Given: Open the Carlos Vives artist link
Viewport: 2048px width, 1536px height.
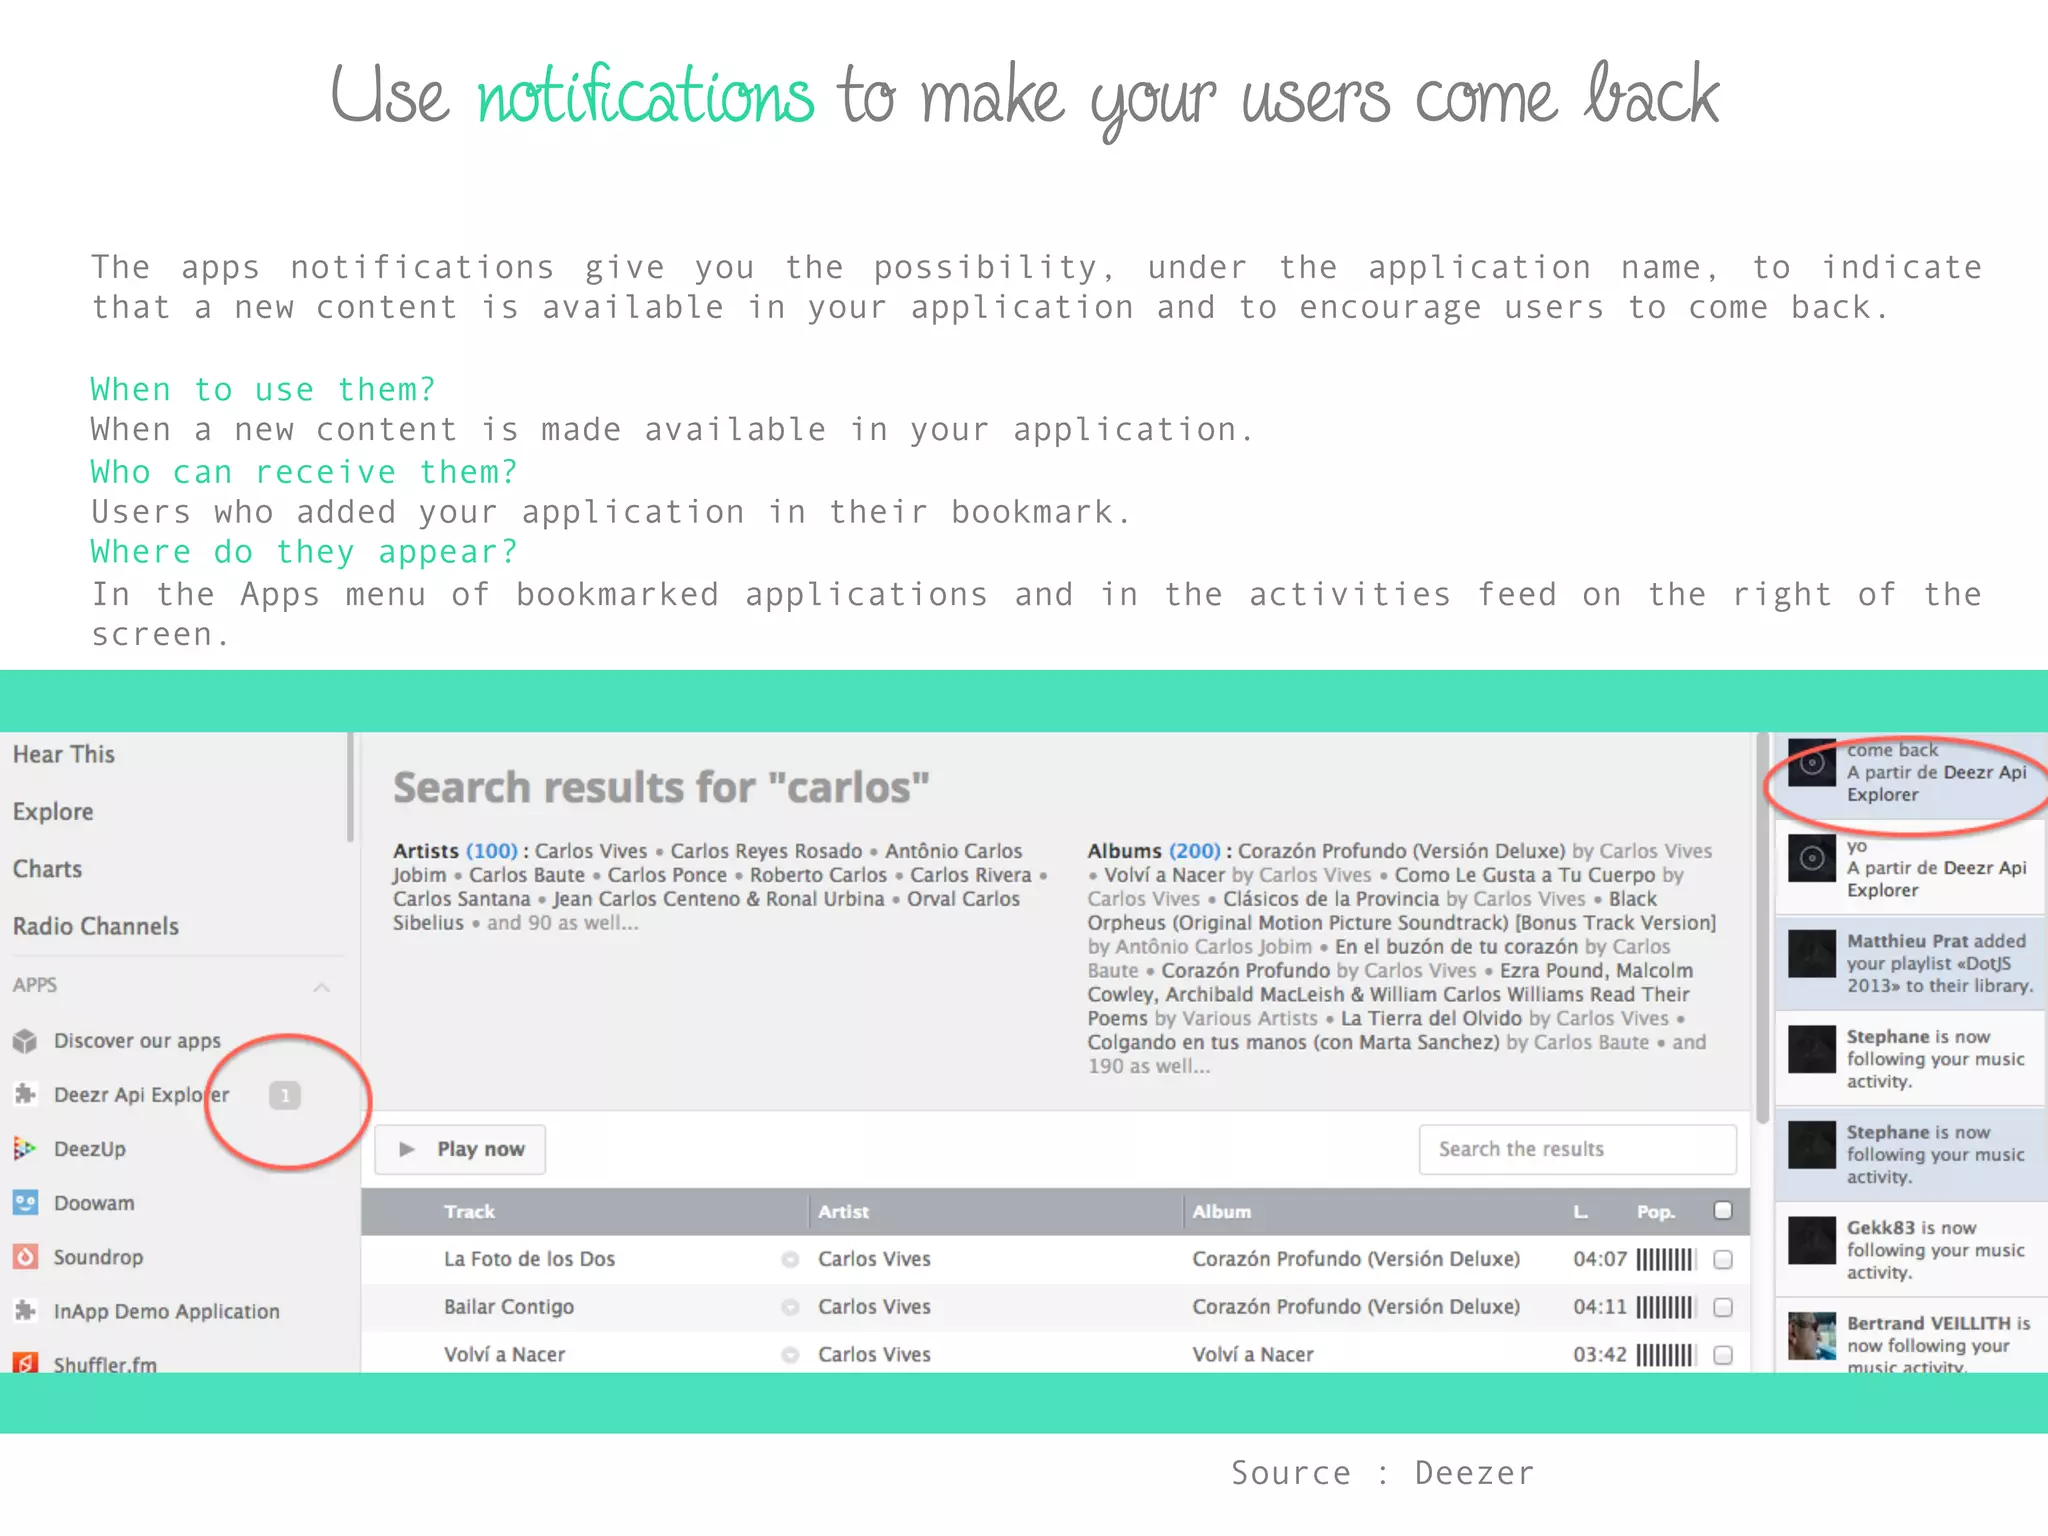Looking at the screenshot, I should (591, 851).
